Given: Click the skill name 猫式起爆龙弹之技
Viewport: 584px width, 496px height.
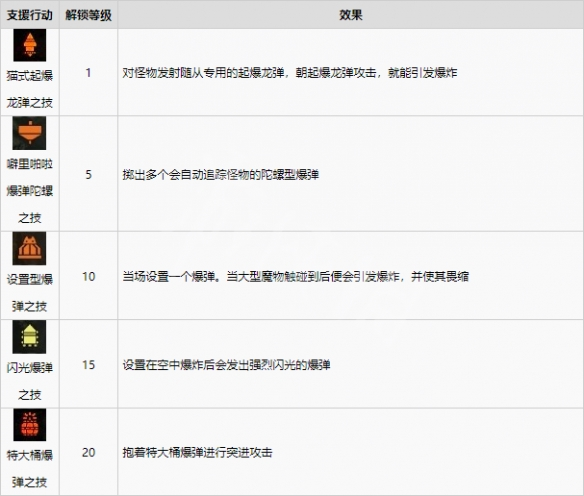Looking at the screenshot, I should tap(29, 89).
